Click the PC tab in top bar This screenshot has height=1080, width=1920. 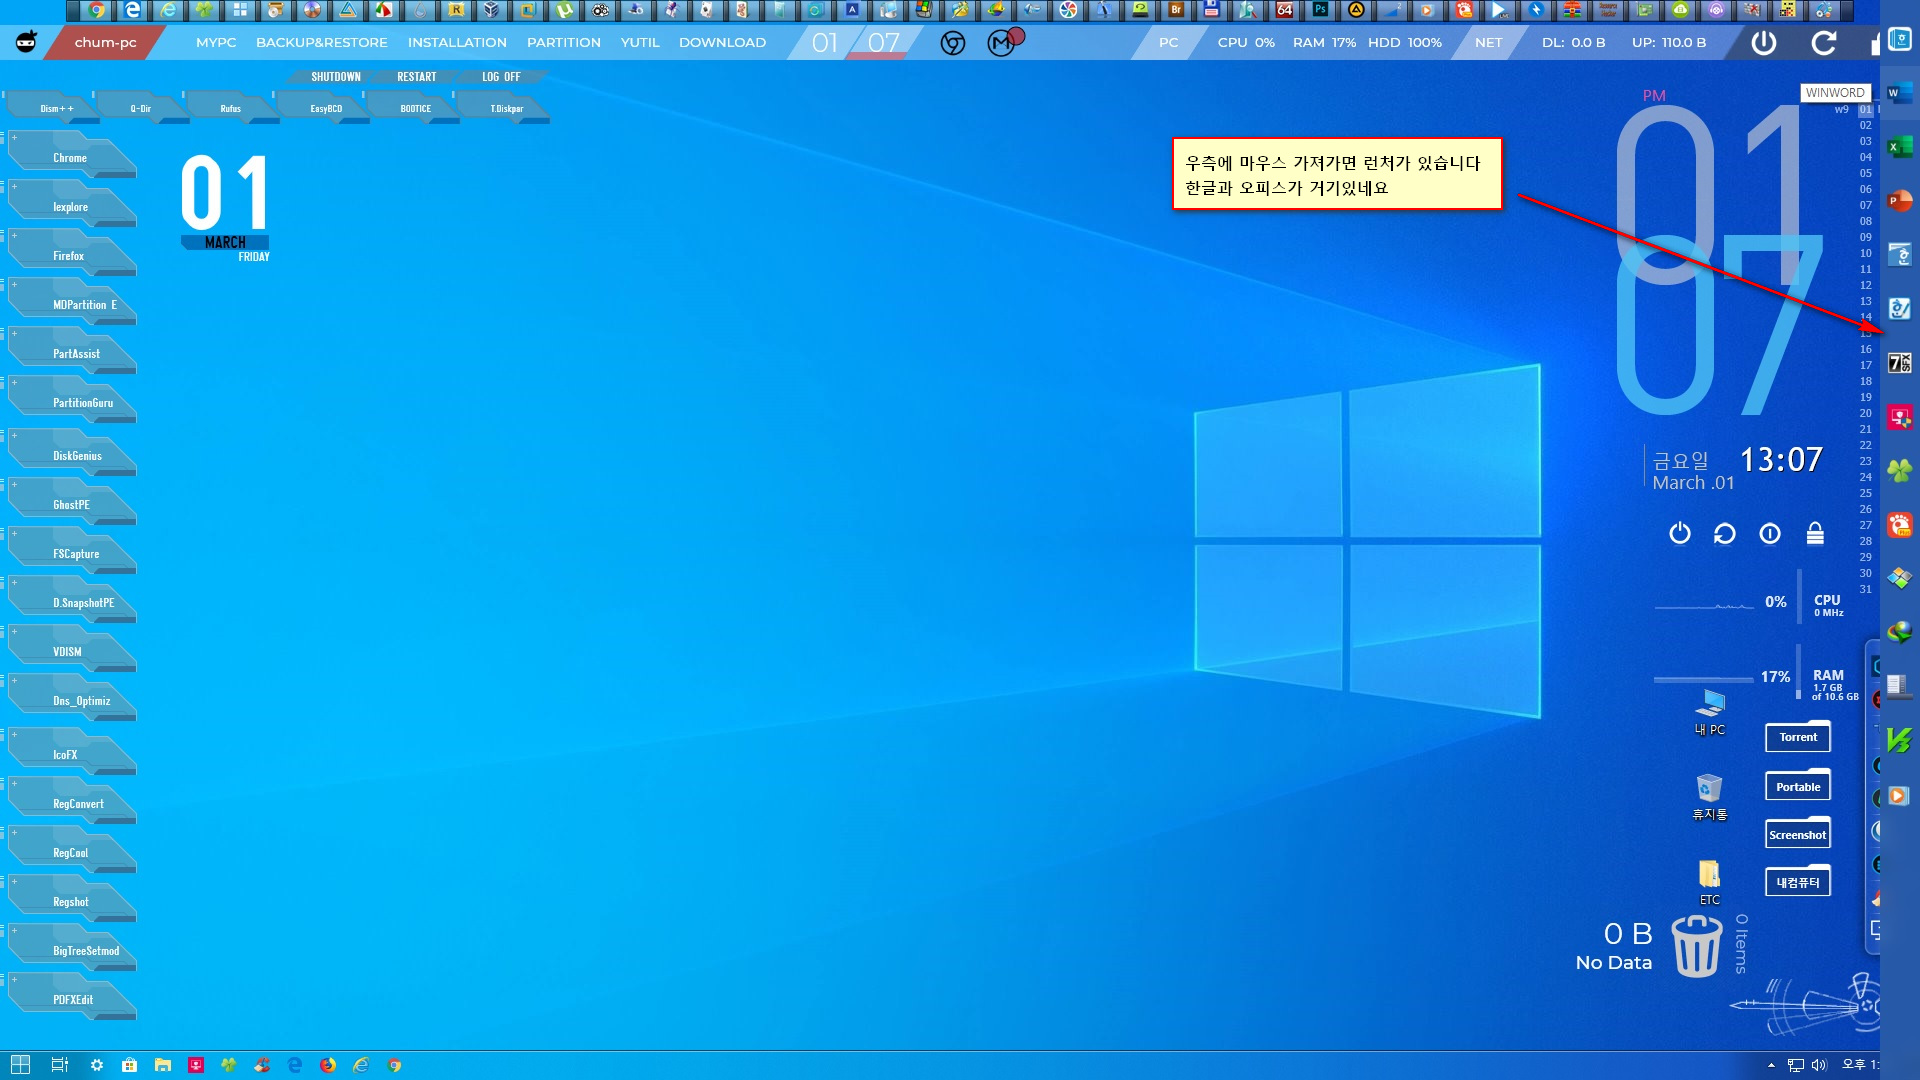tap(1168, 43)
